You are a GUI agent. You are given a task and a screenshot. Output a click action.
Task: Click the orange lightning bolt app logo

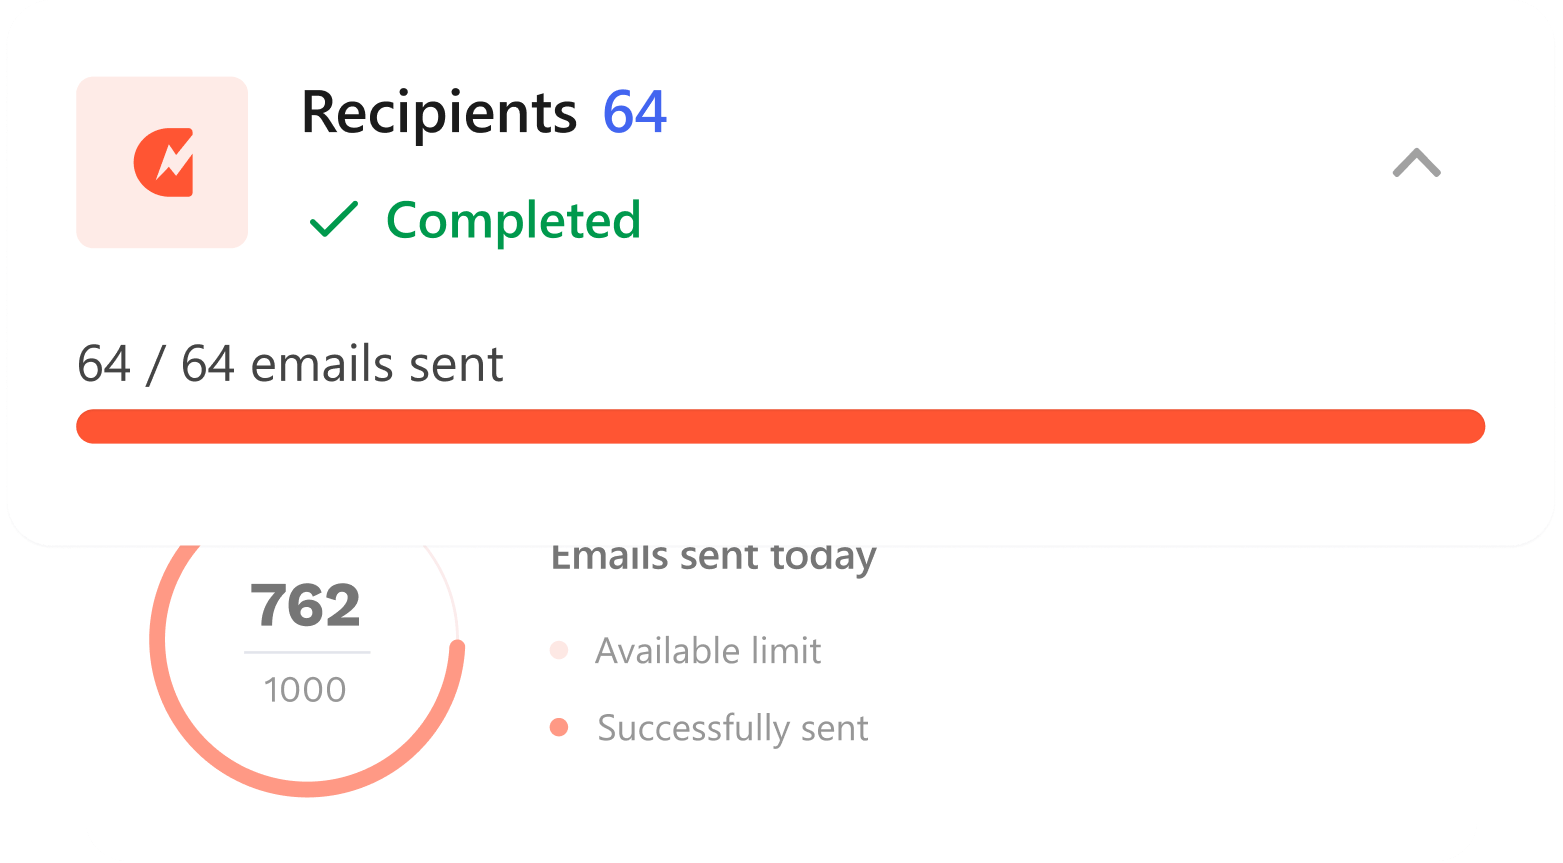click(162, 162)
